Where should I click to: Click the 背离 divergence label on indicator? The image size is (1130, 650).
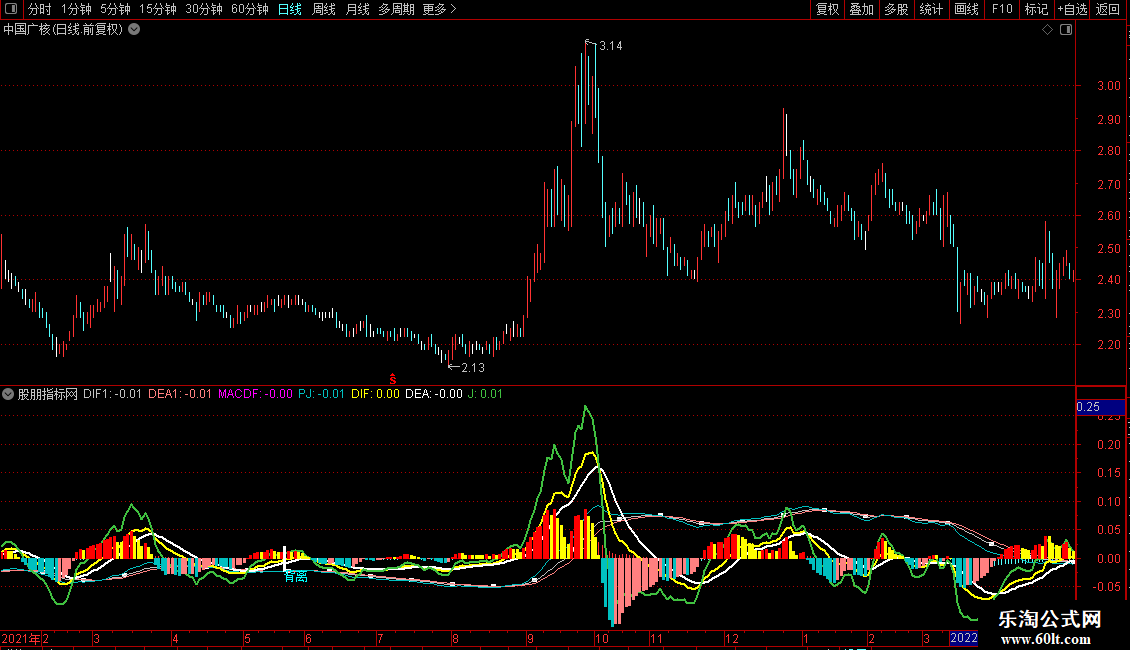pos(296,576)
